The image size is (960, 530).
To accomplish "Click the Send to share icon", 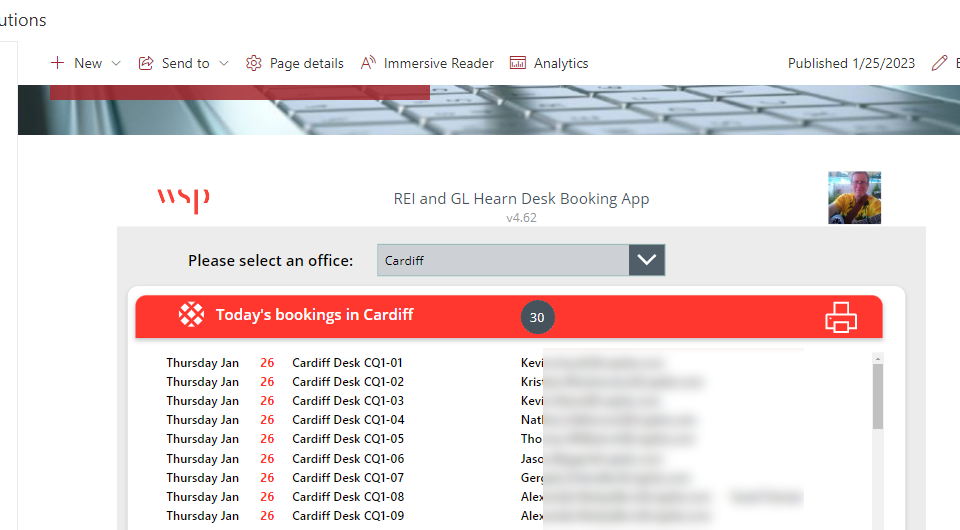I will [x=146, y=63].
